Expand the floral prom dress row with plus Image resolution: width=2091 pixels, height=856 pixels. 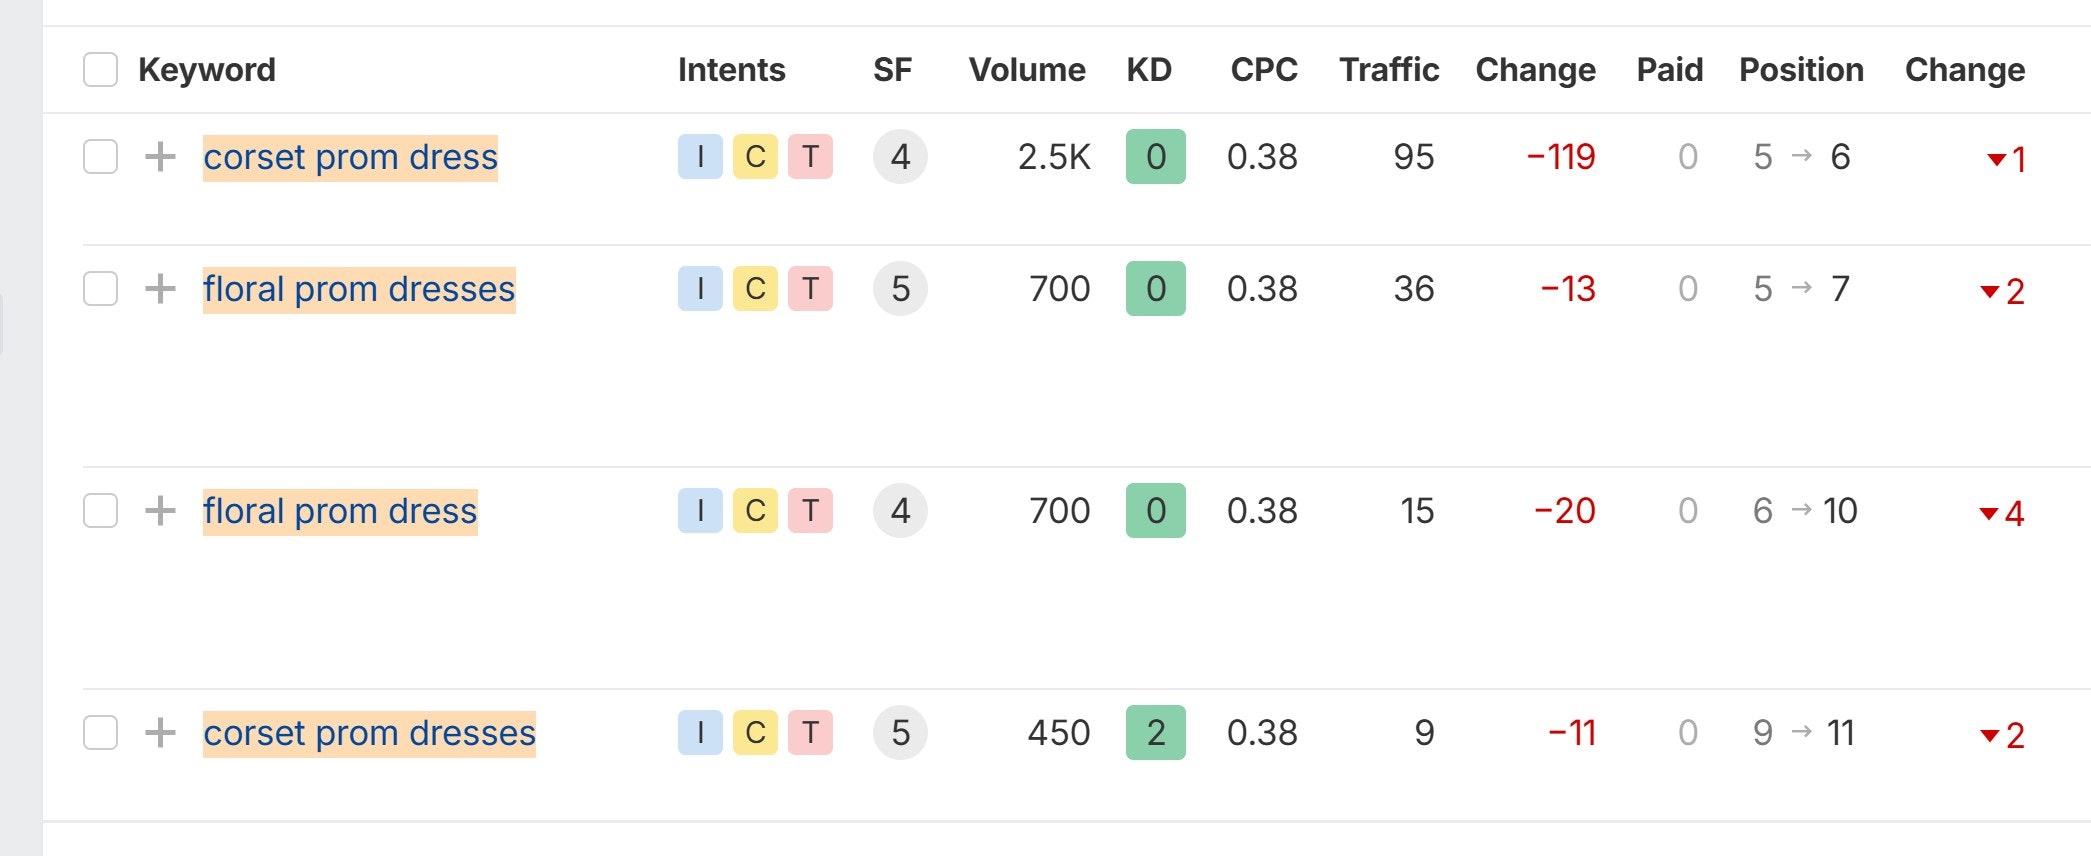(160, 511)
